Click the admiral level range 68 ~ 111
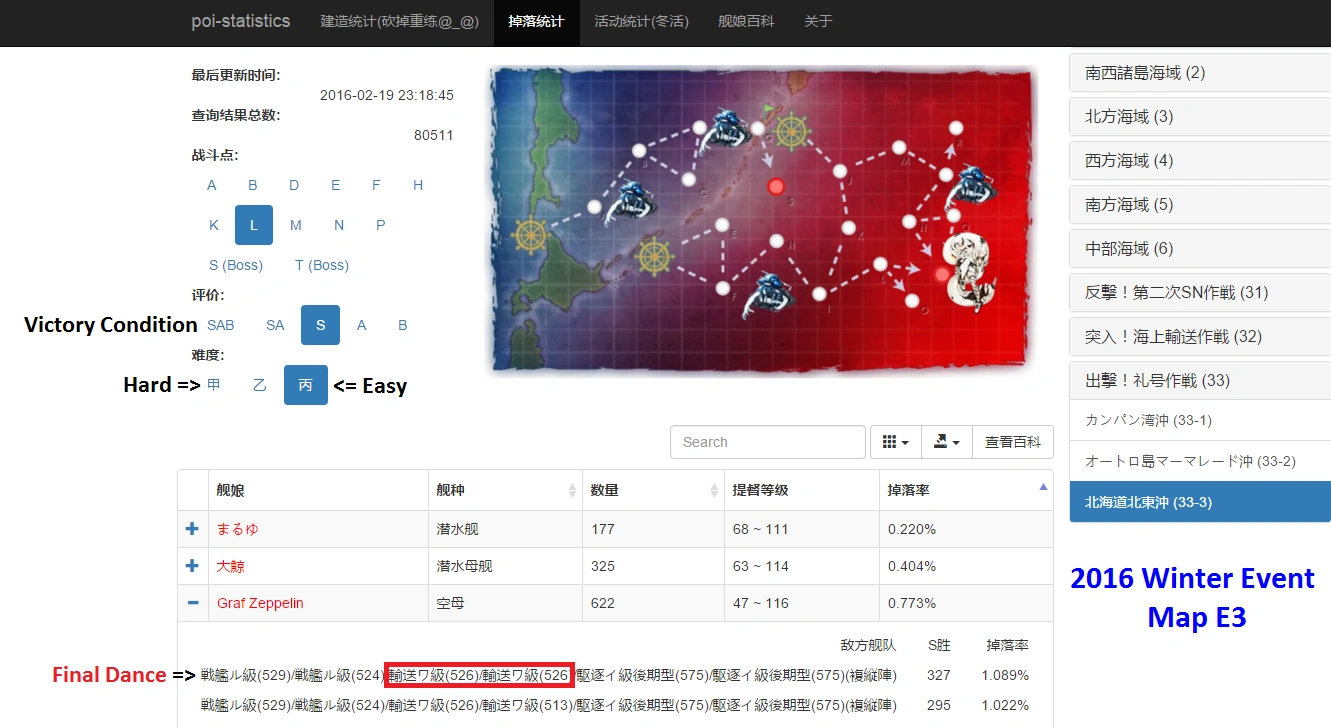 (760, 529)
